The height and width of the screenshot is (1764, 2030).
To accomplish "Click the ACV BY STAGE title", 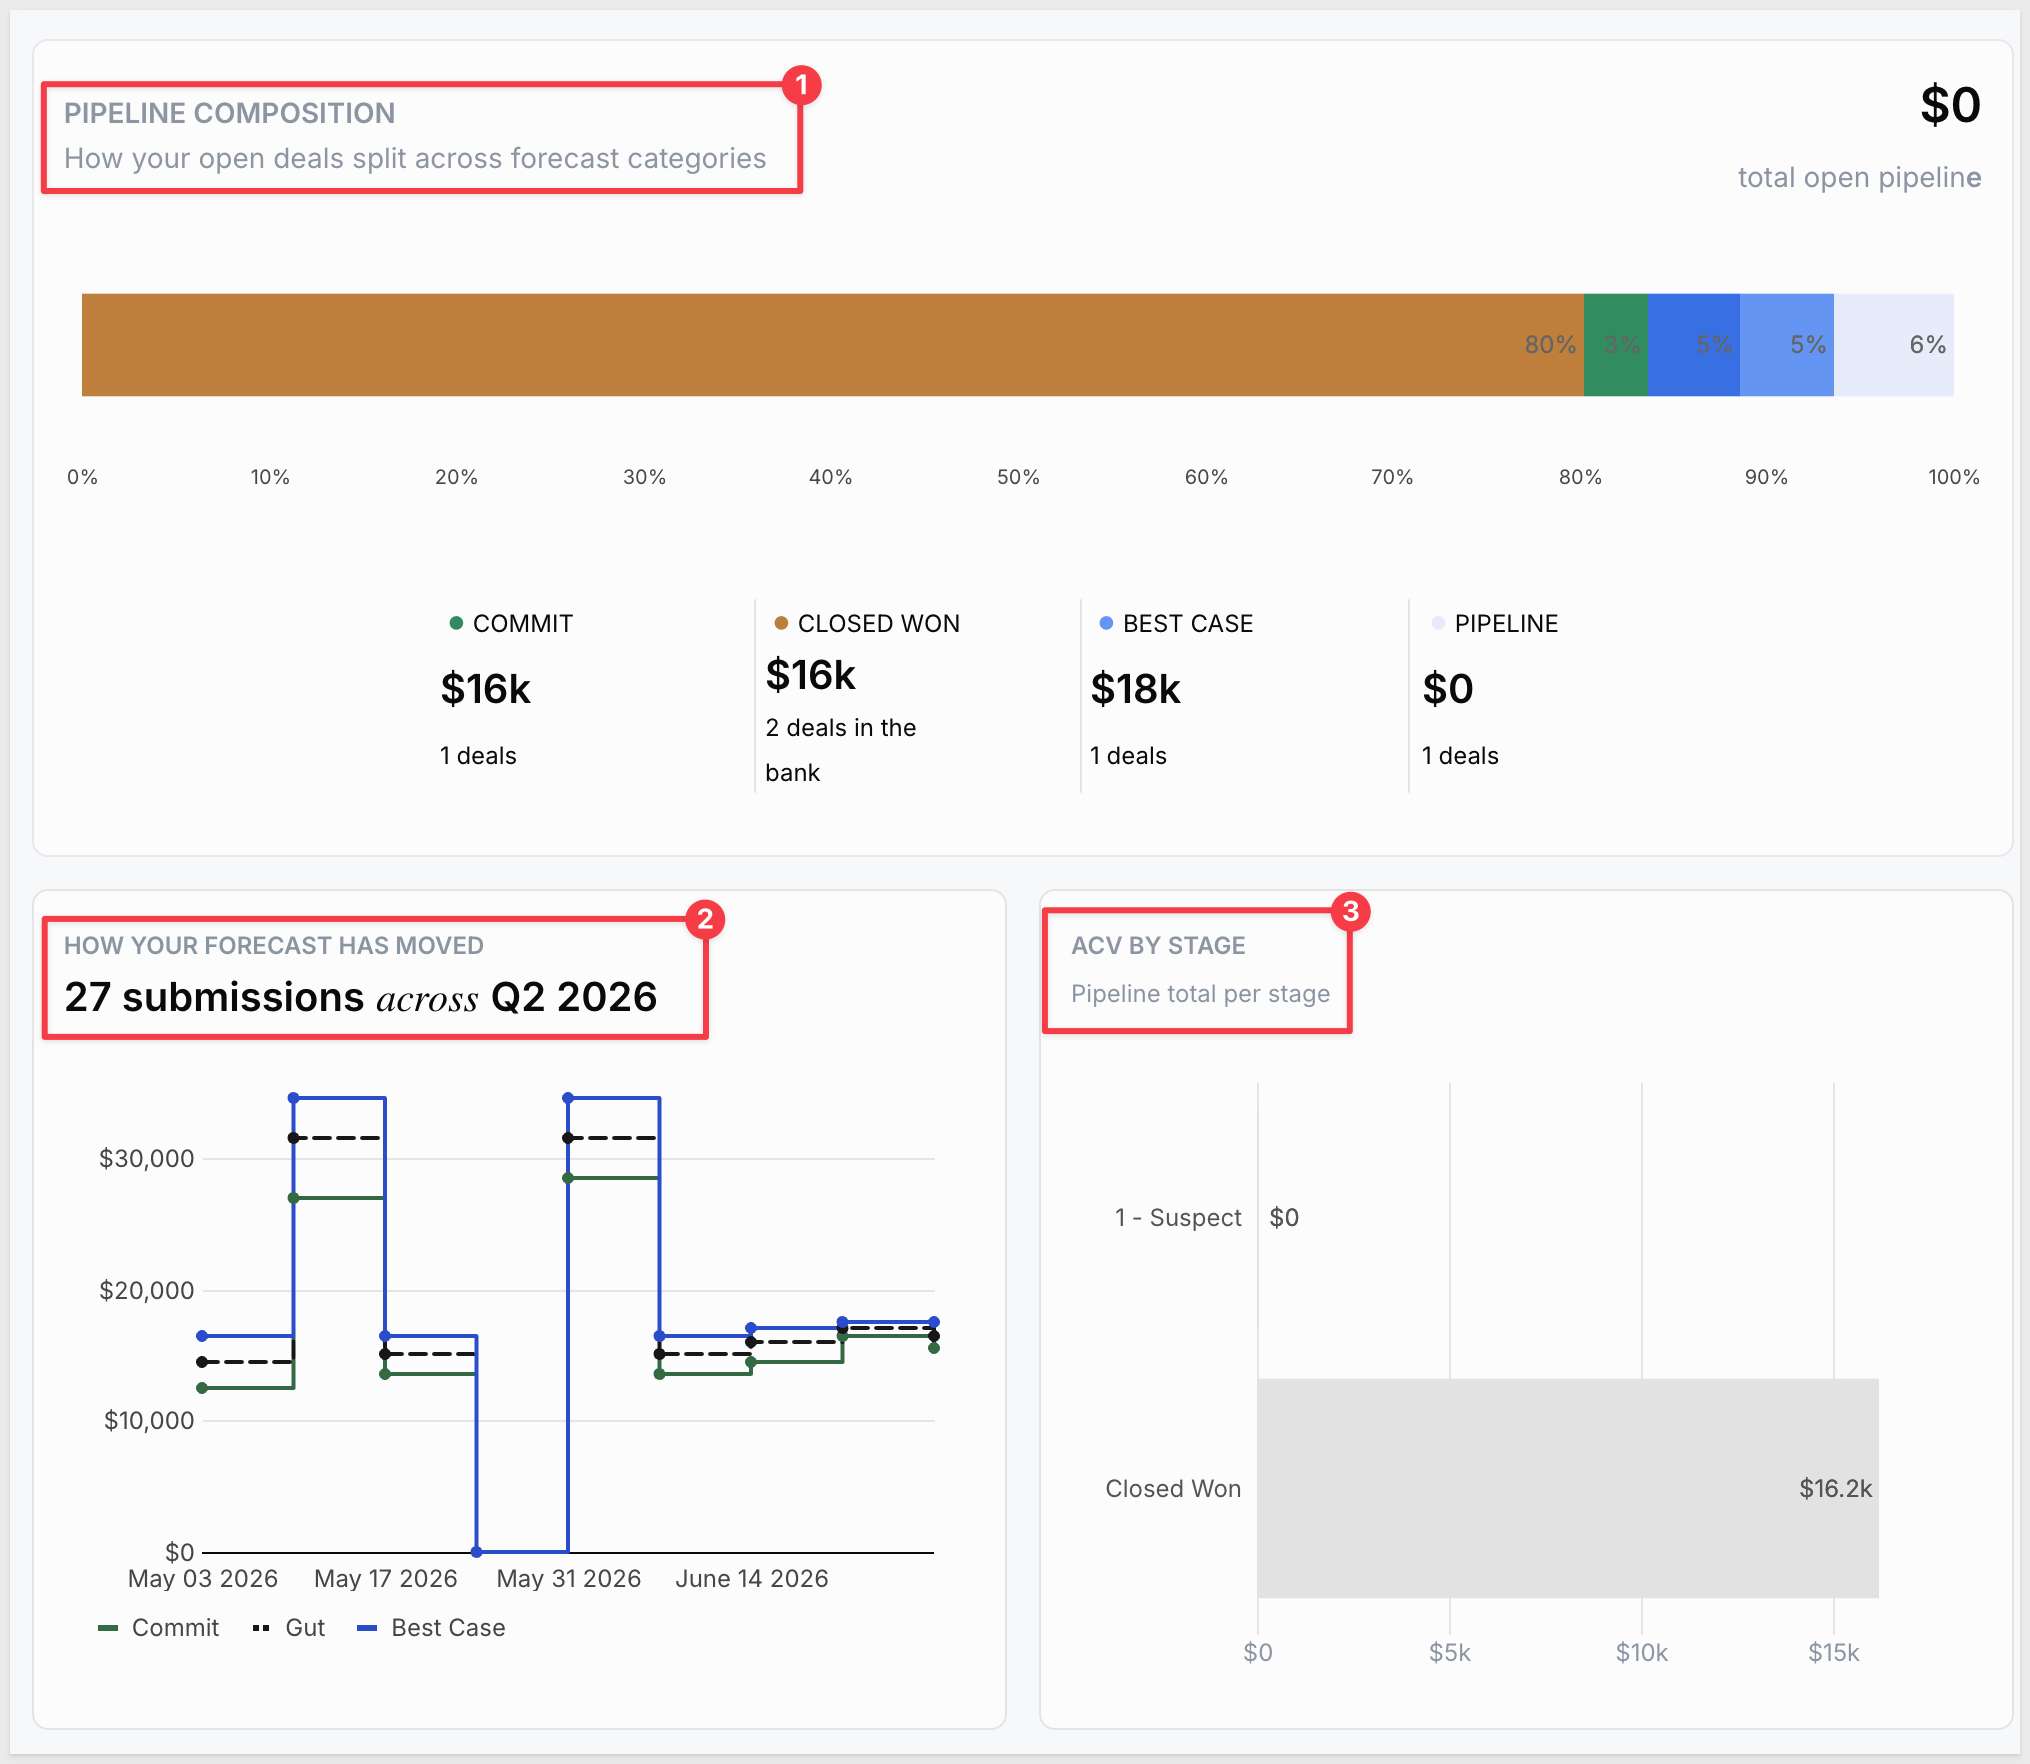I will [x=1158, y=945].
